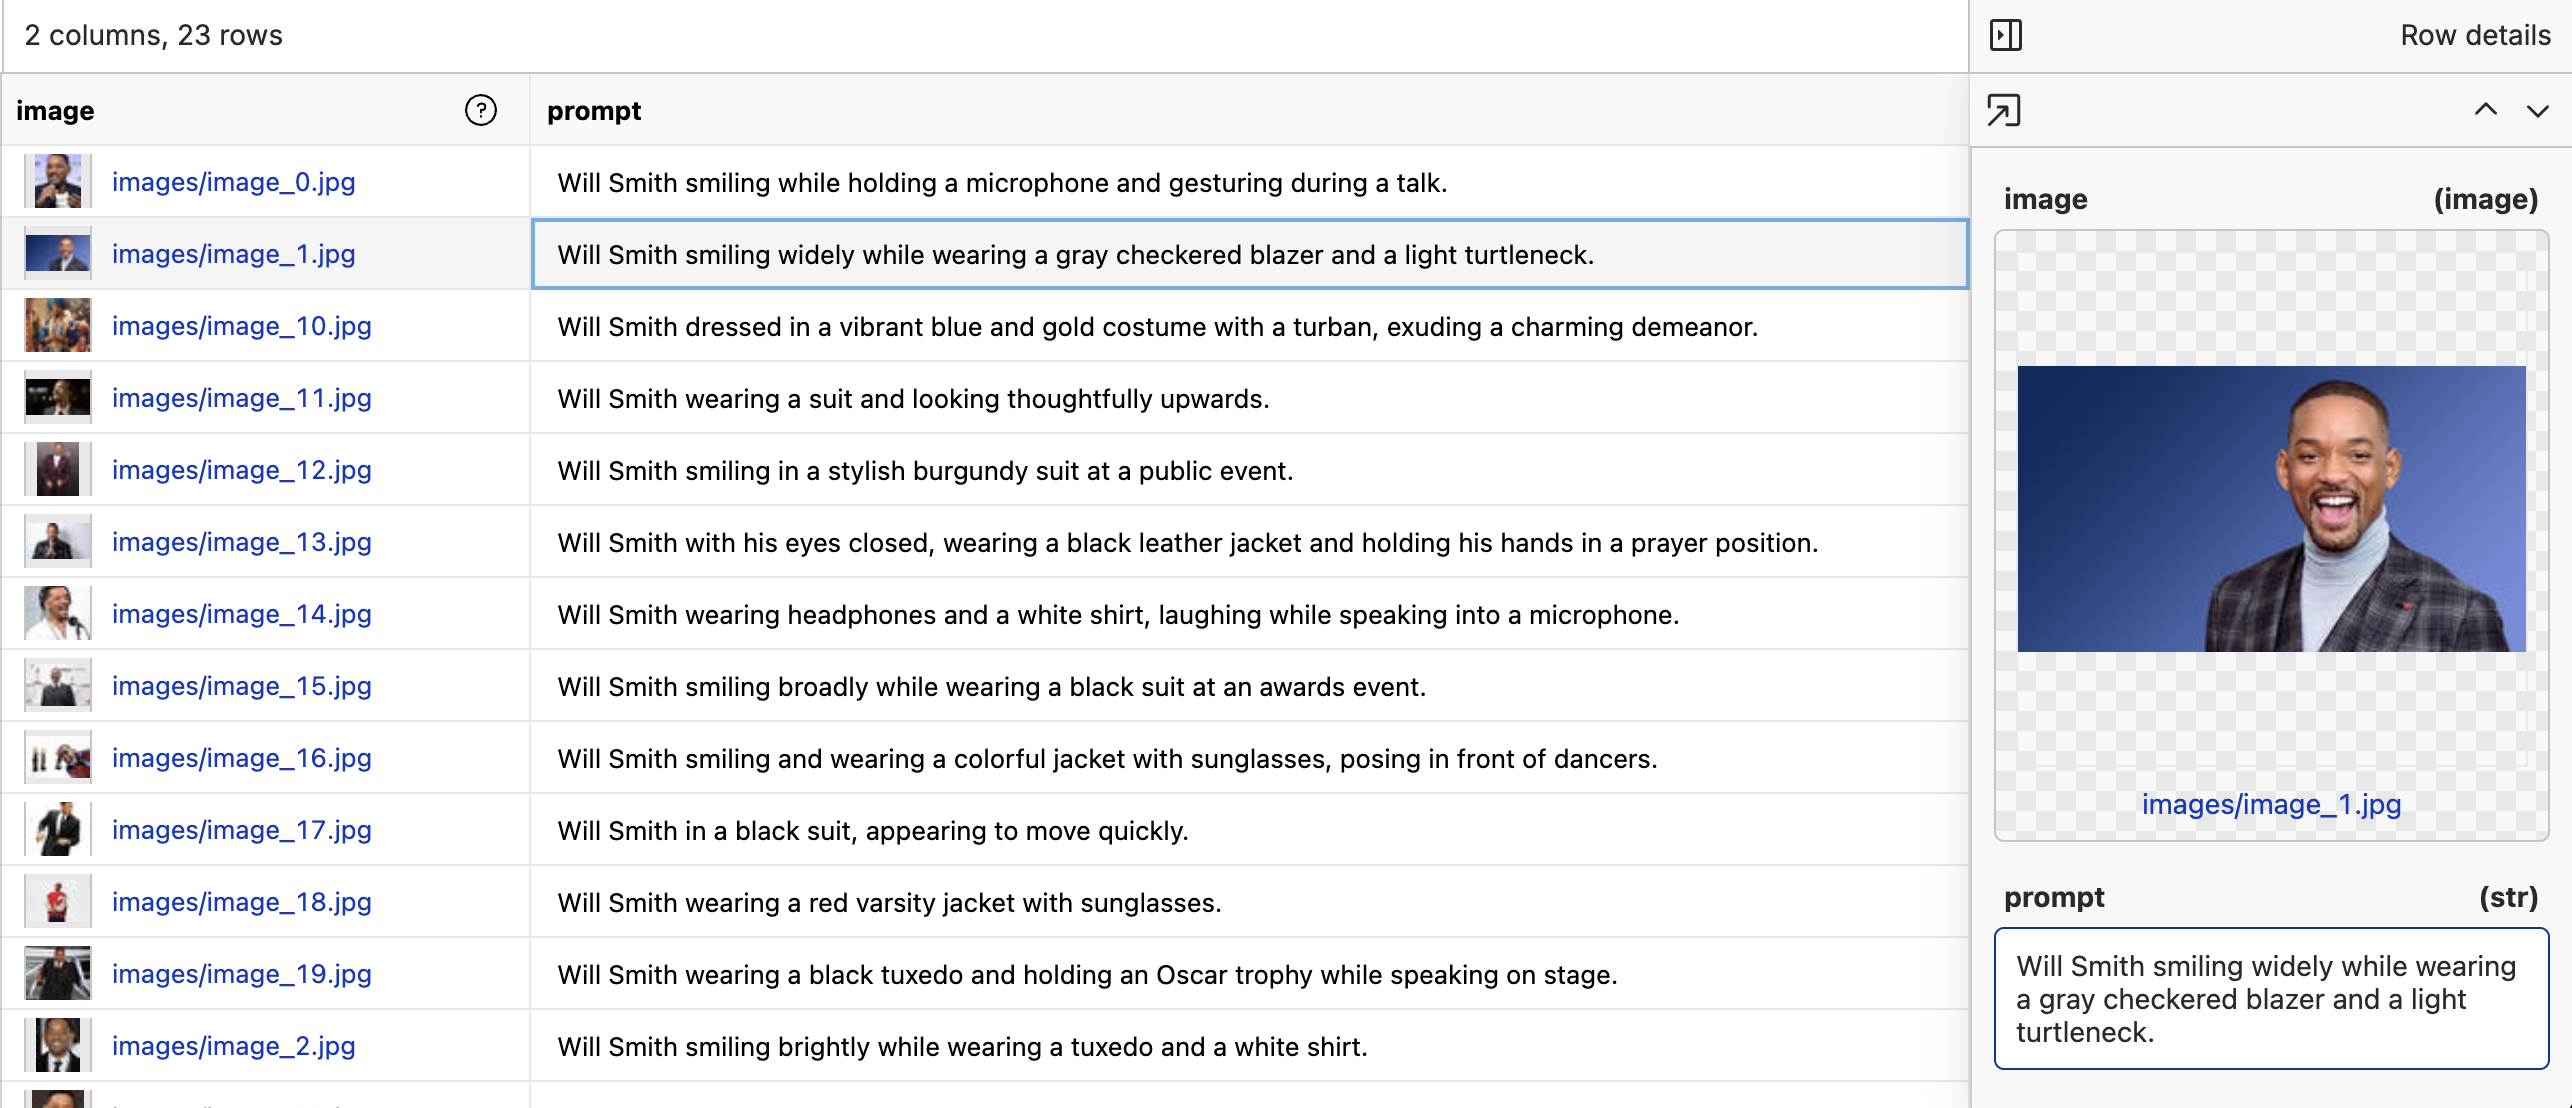
Task: Click the open-in-new-view arrow icon
Action: 2003,110
